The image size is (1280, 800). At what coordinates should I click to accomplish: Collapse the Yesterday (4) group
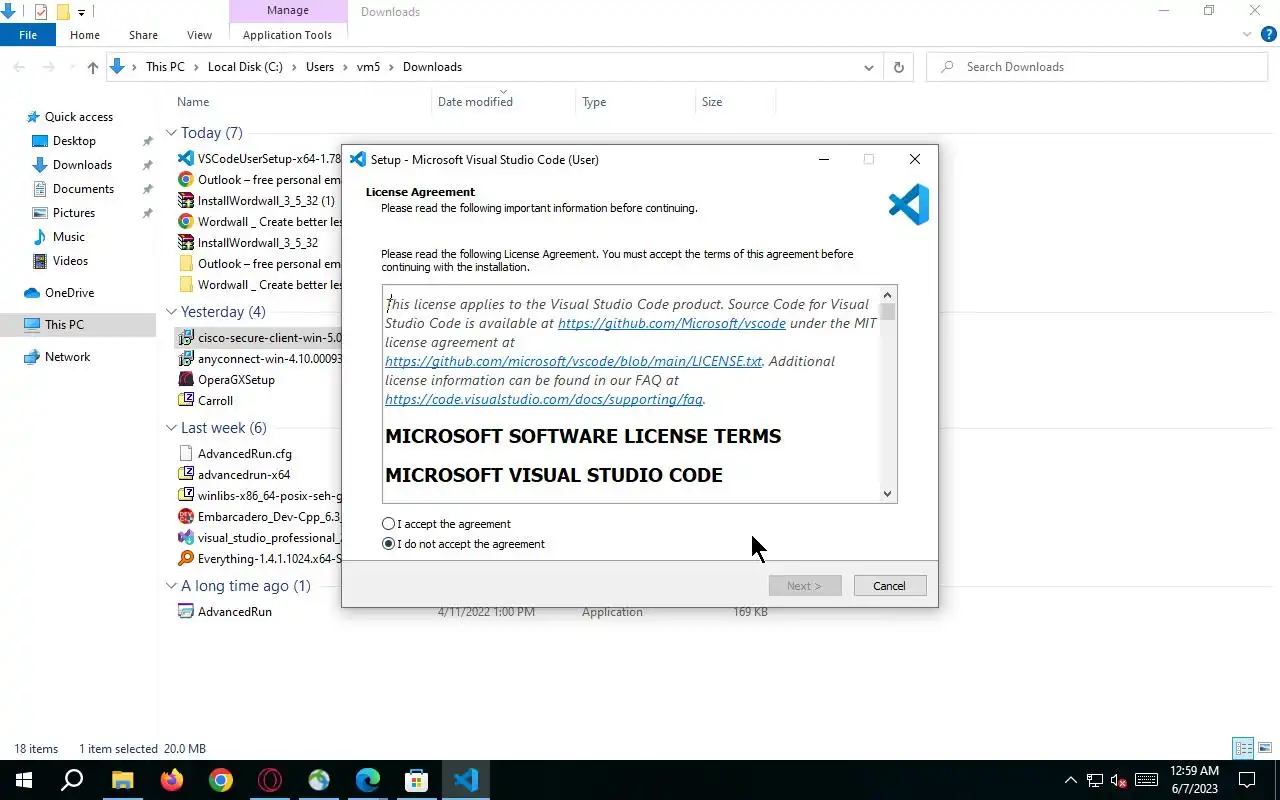[x=171, y=312]
